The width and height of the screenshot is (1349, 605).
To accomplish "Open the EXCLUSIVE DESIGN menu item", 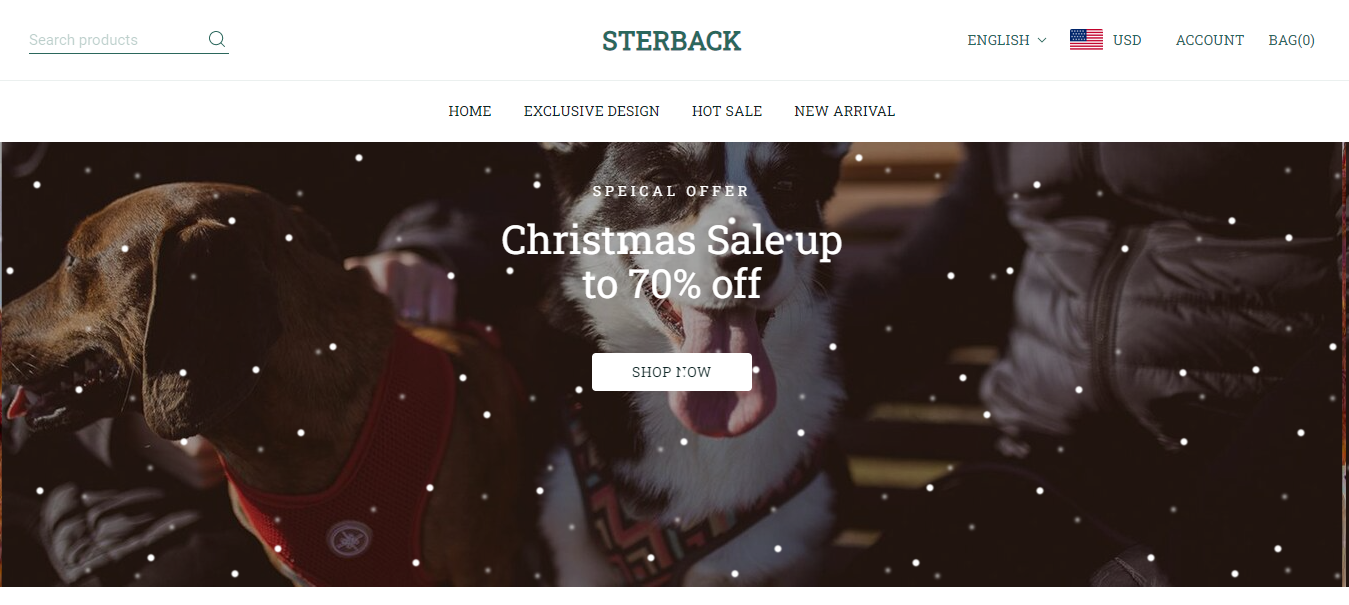I will coord(592,111).
